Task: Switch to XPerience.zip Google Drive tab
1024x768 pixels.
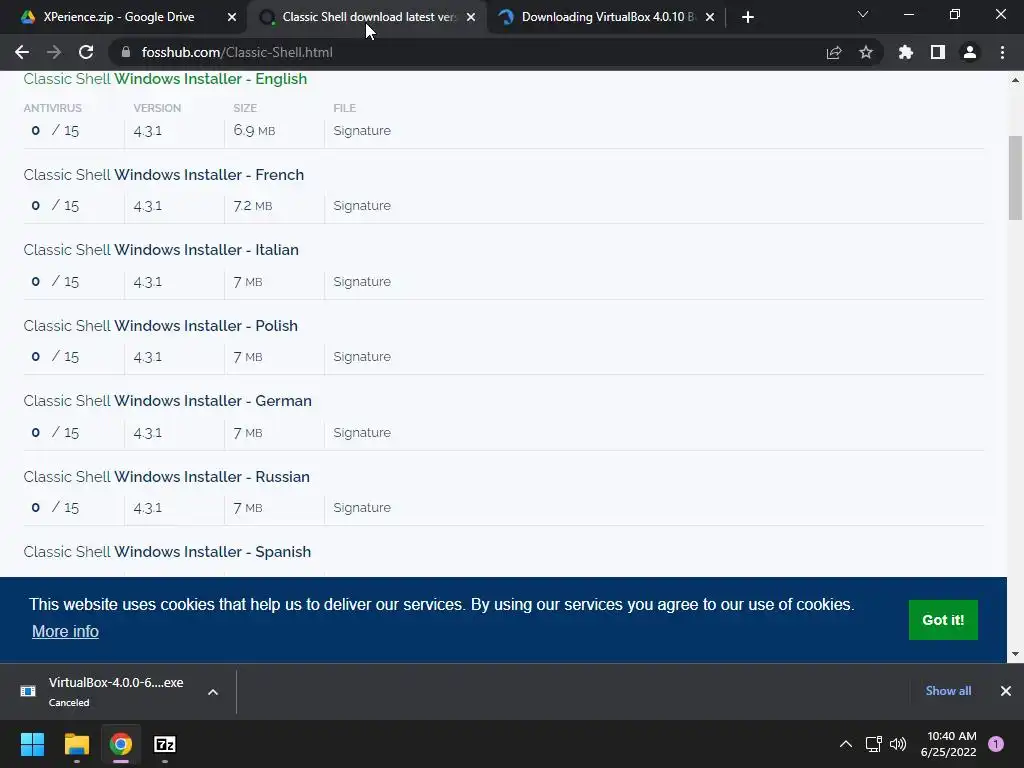Action: [x=119, y=17]
